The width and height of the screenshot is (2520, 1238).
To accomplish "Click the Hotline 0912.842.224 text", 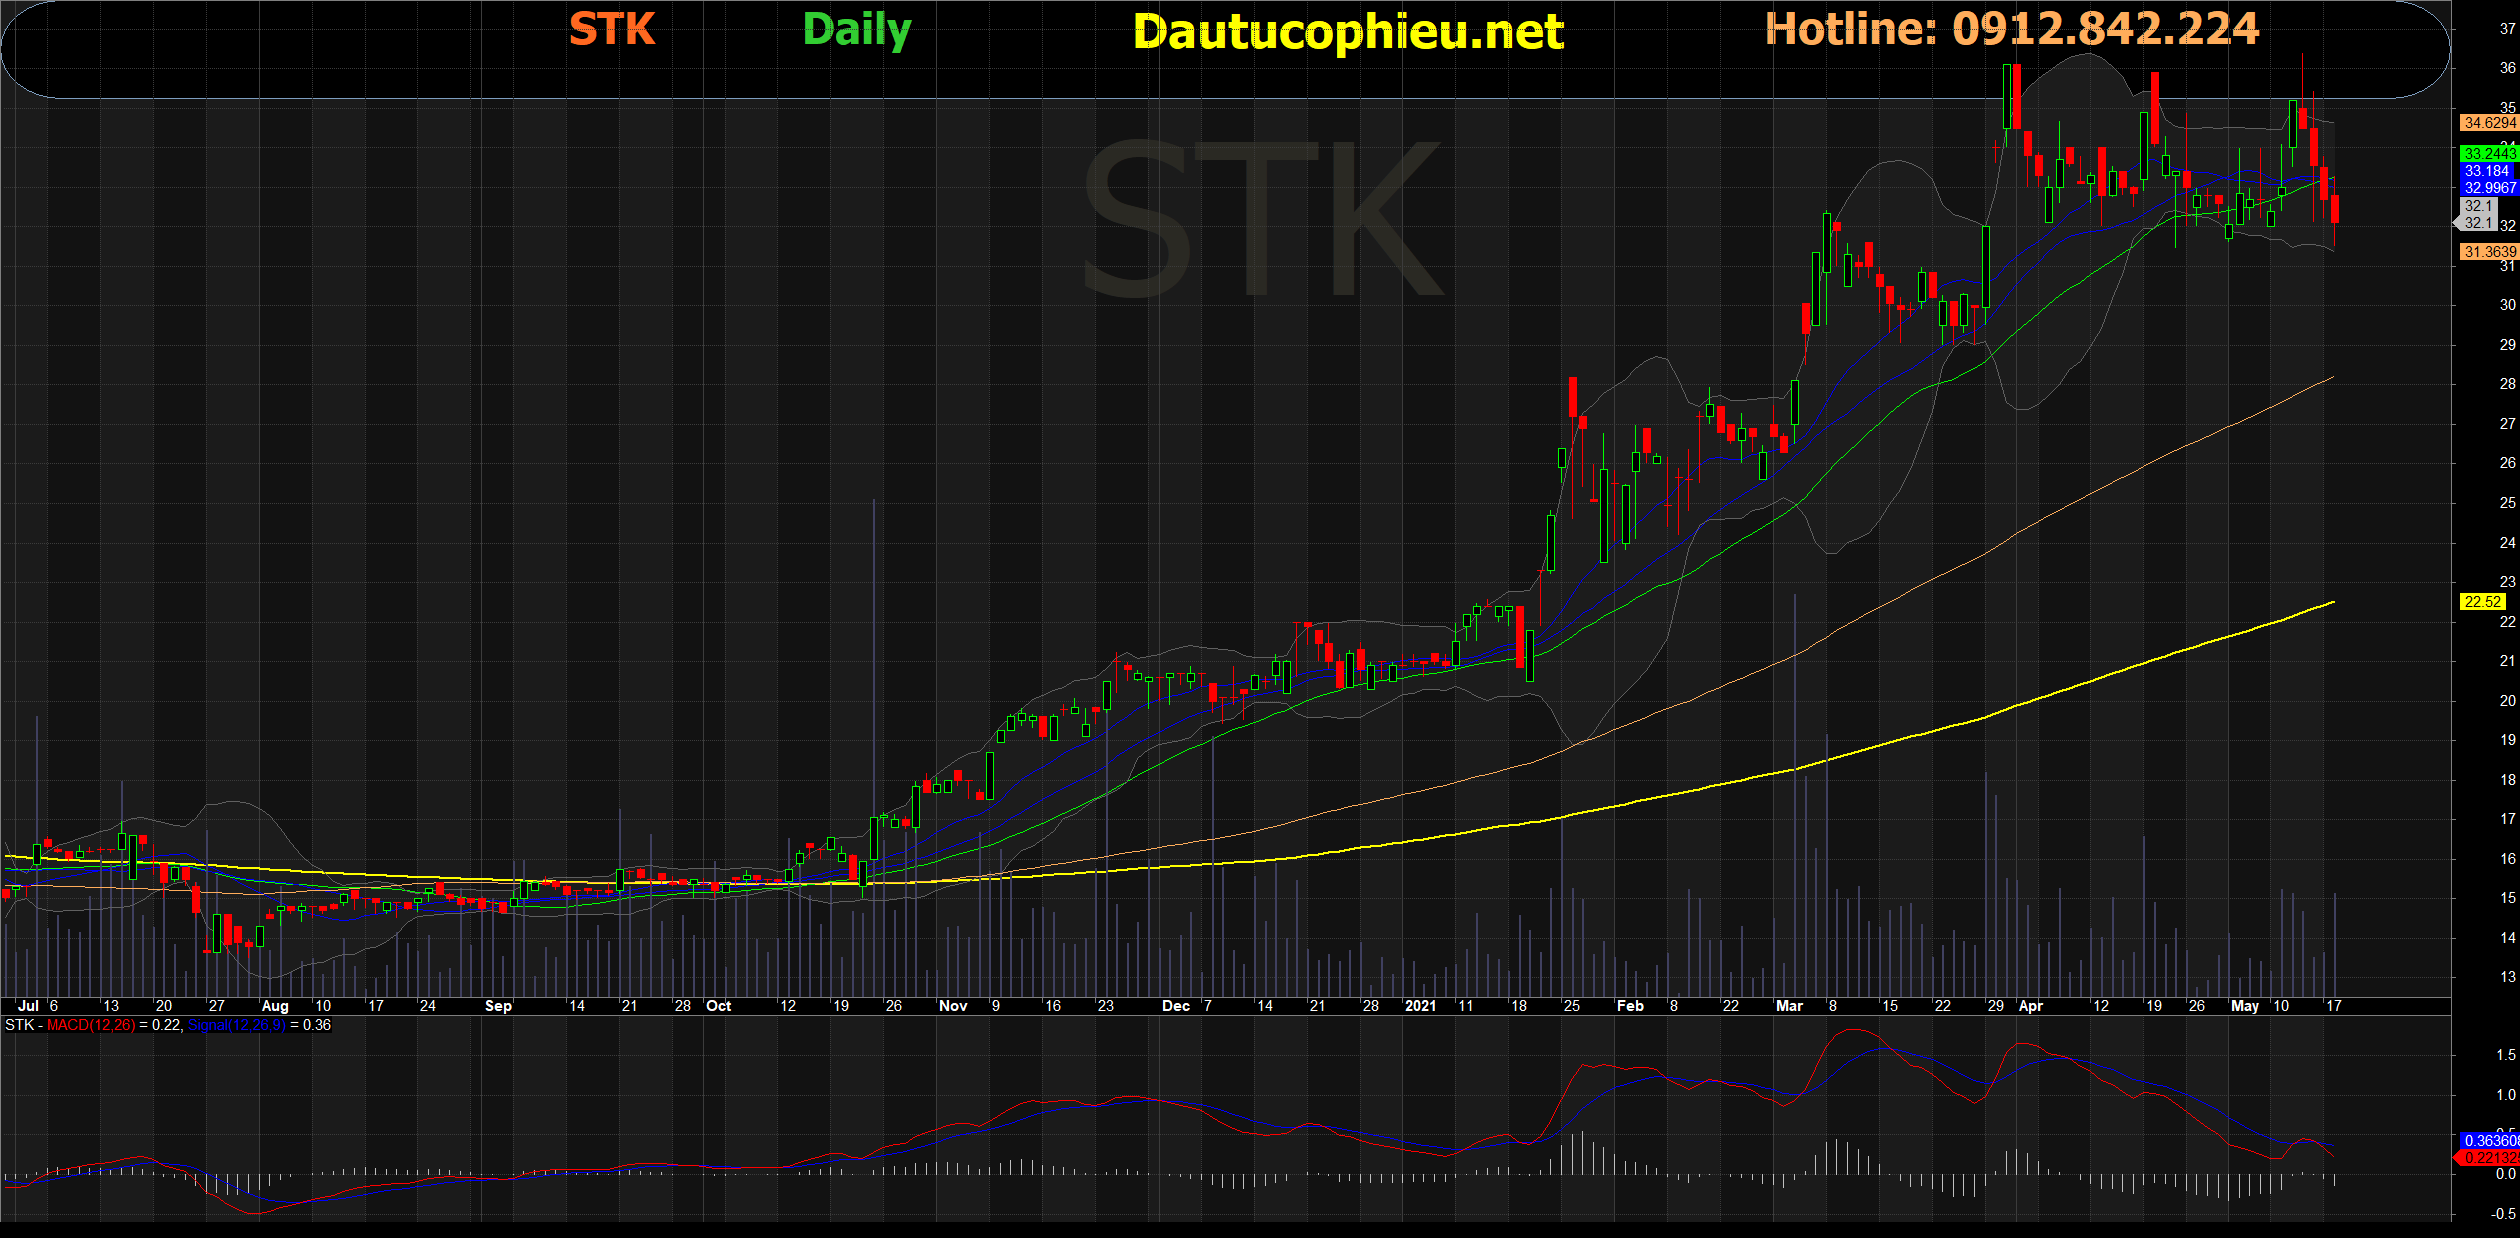I will [x=2012, y=29].
